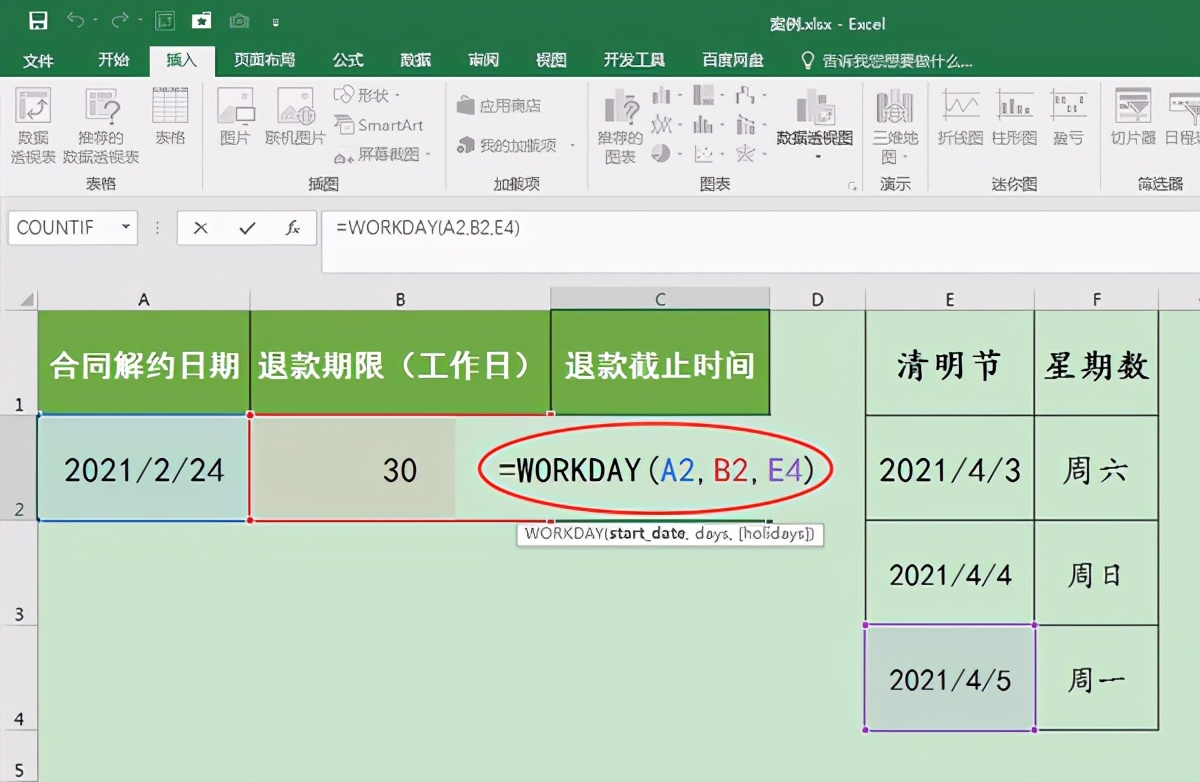
Task: Insert a 表格 table
Action: click(170, 115)
